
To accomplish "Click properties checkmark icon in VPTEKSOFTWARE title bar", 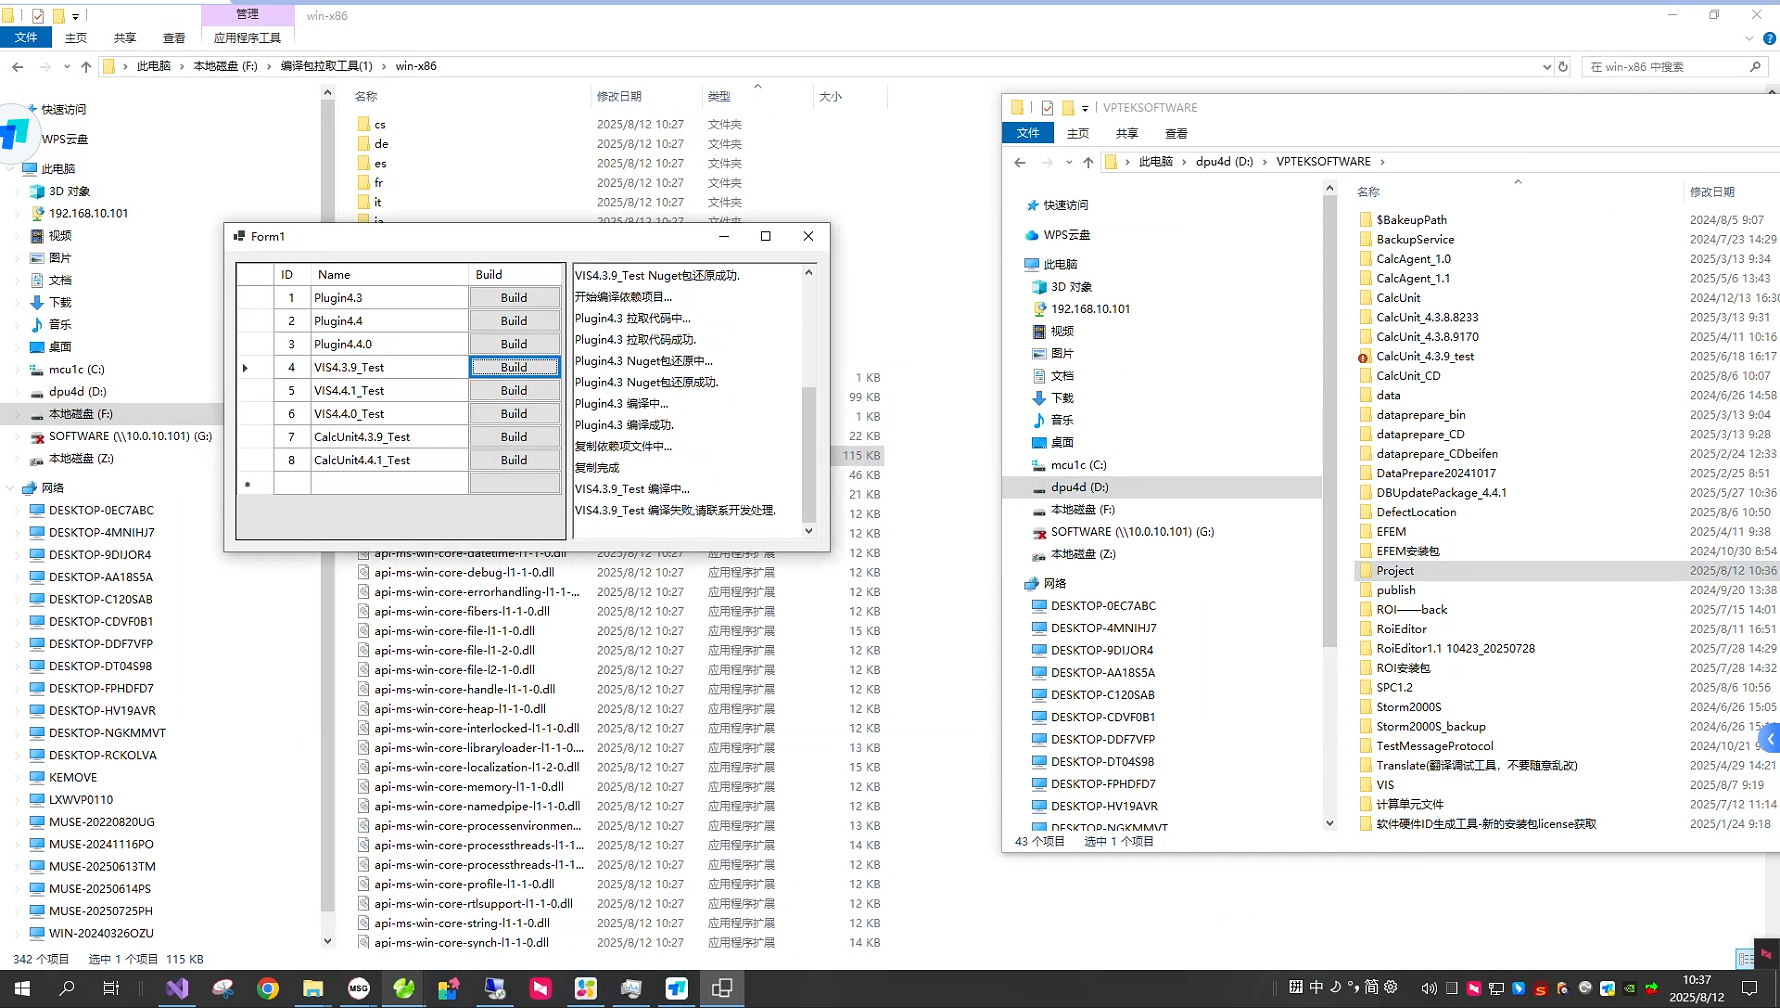I will 1047,108.
